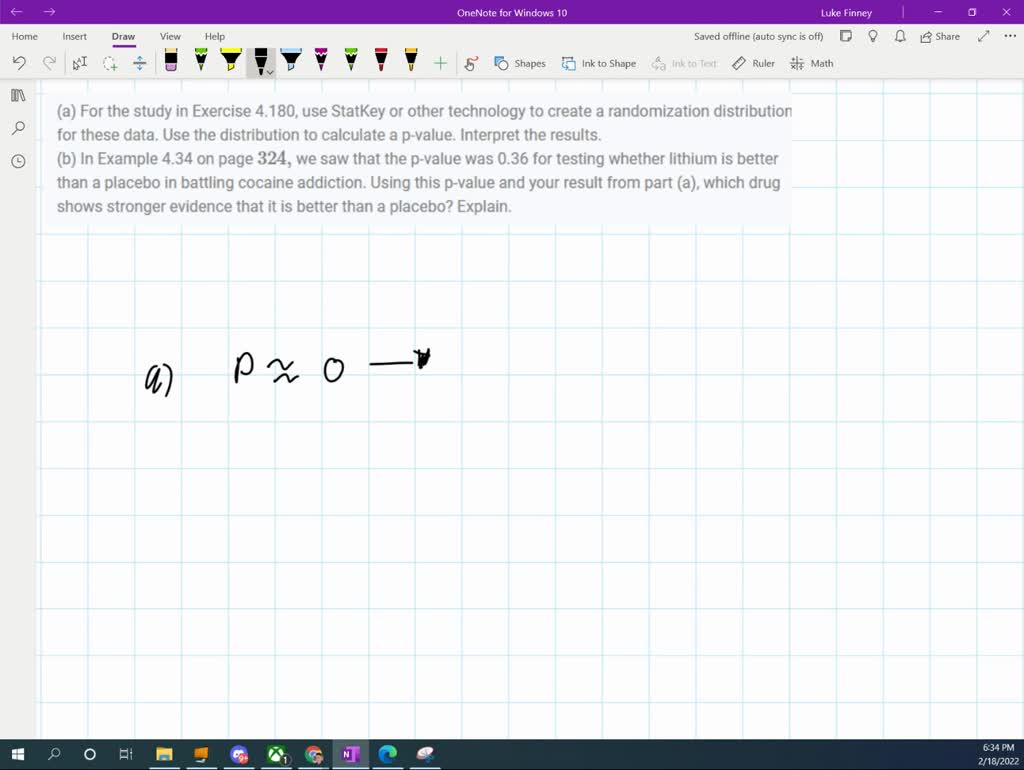
Task: Open Task View on taskbar
Action: 126,754
